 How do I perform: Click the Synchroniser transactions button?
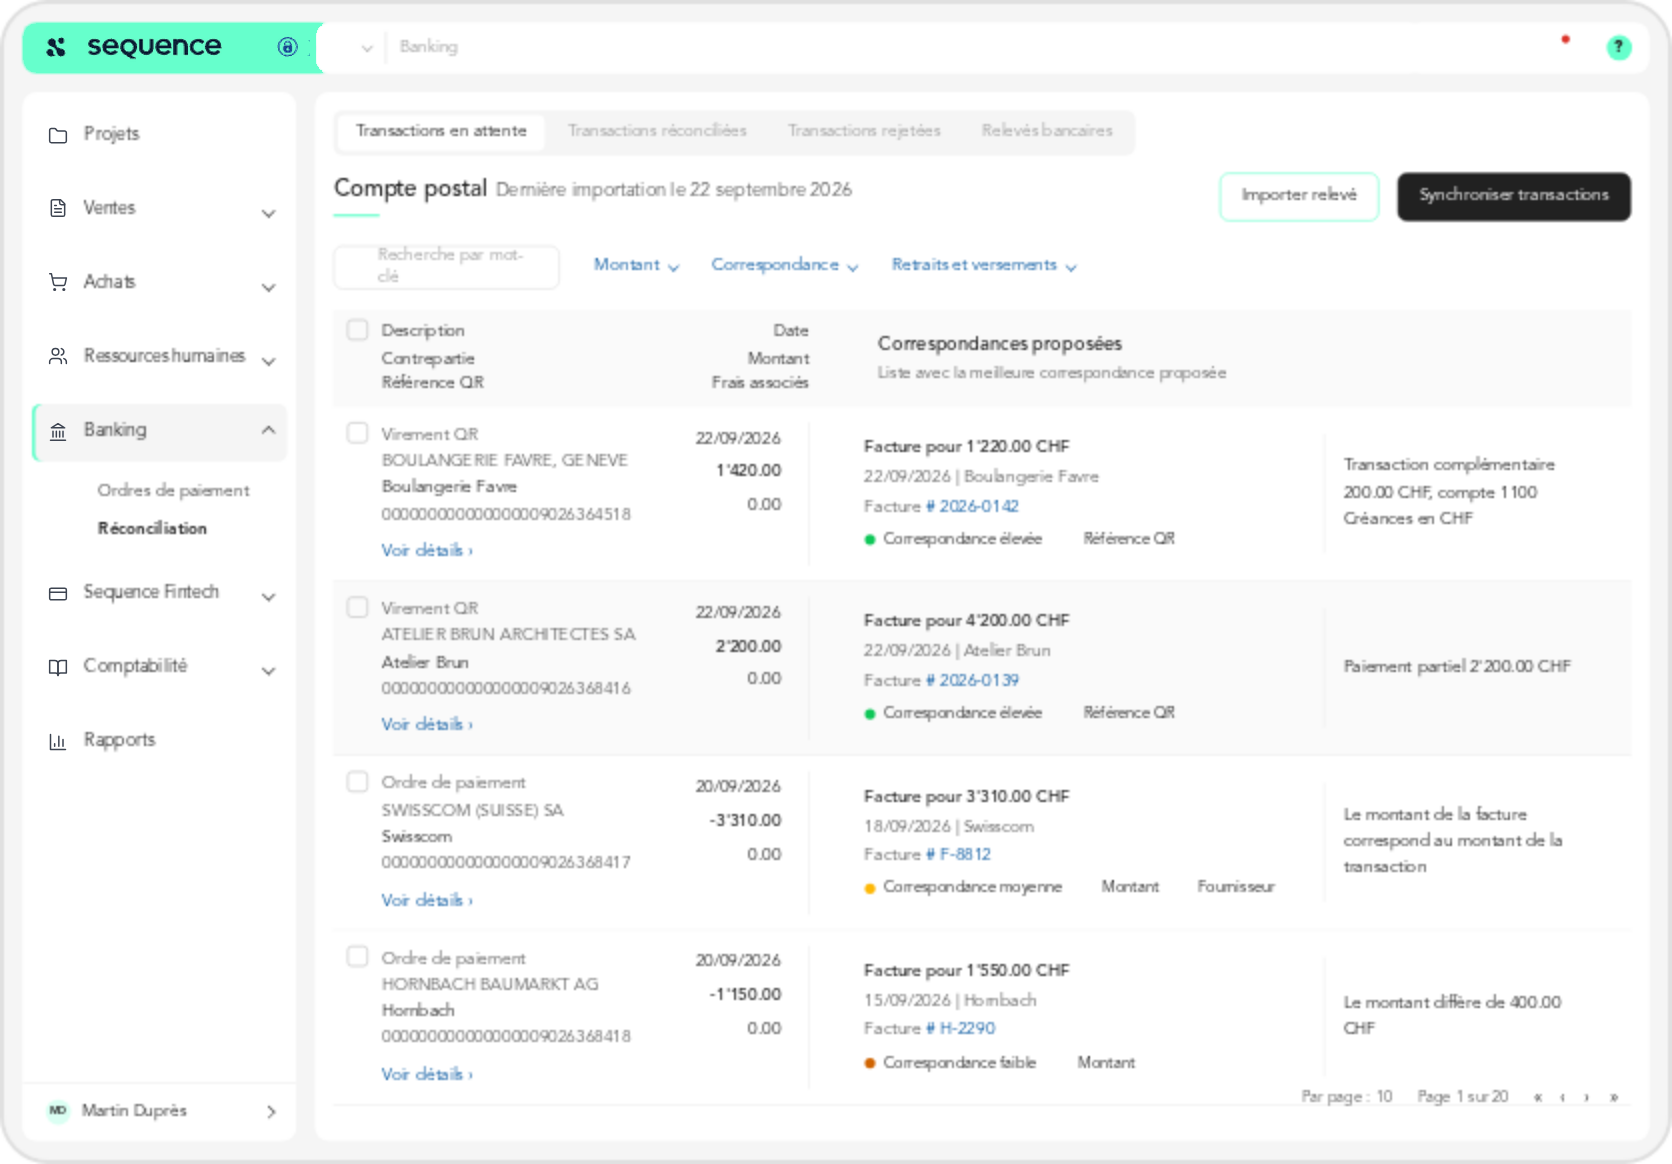pos(1514,196)
